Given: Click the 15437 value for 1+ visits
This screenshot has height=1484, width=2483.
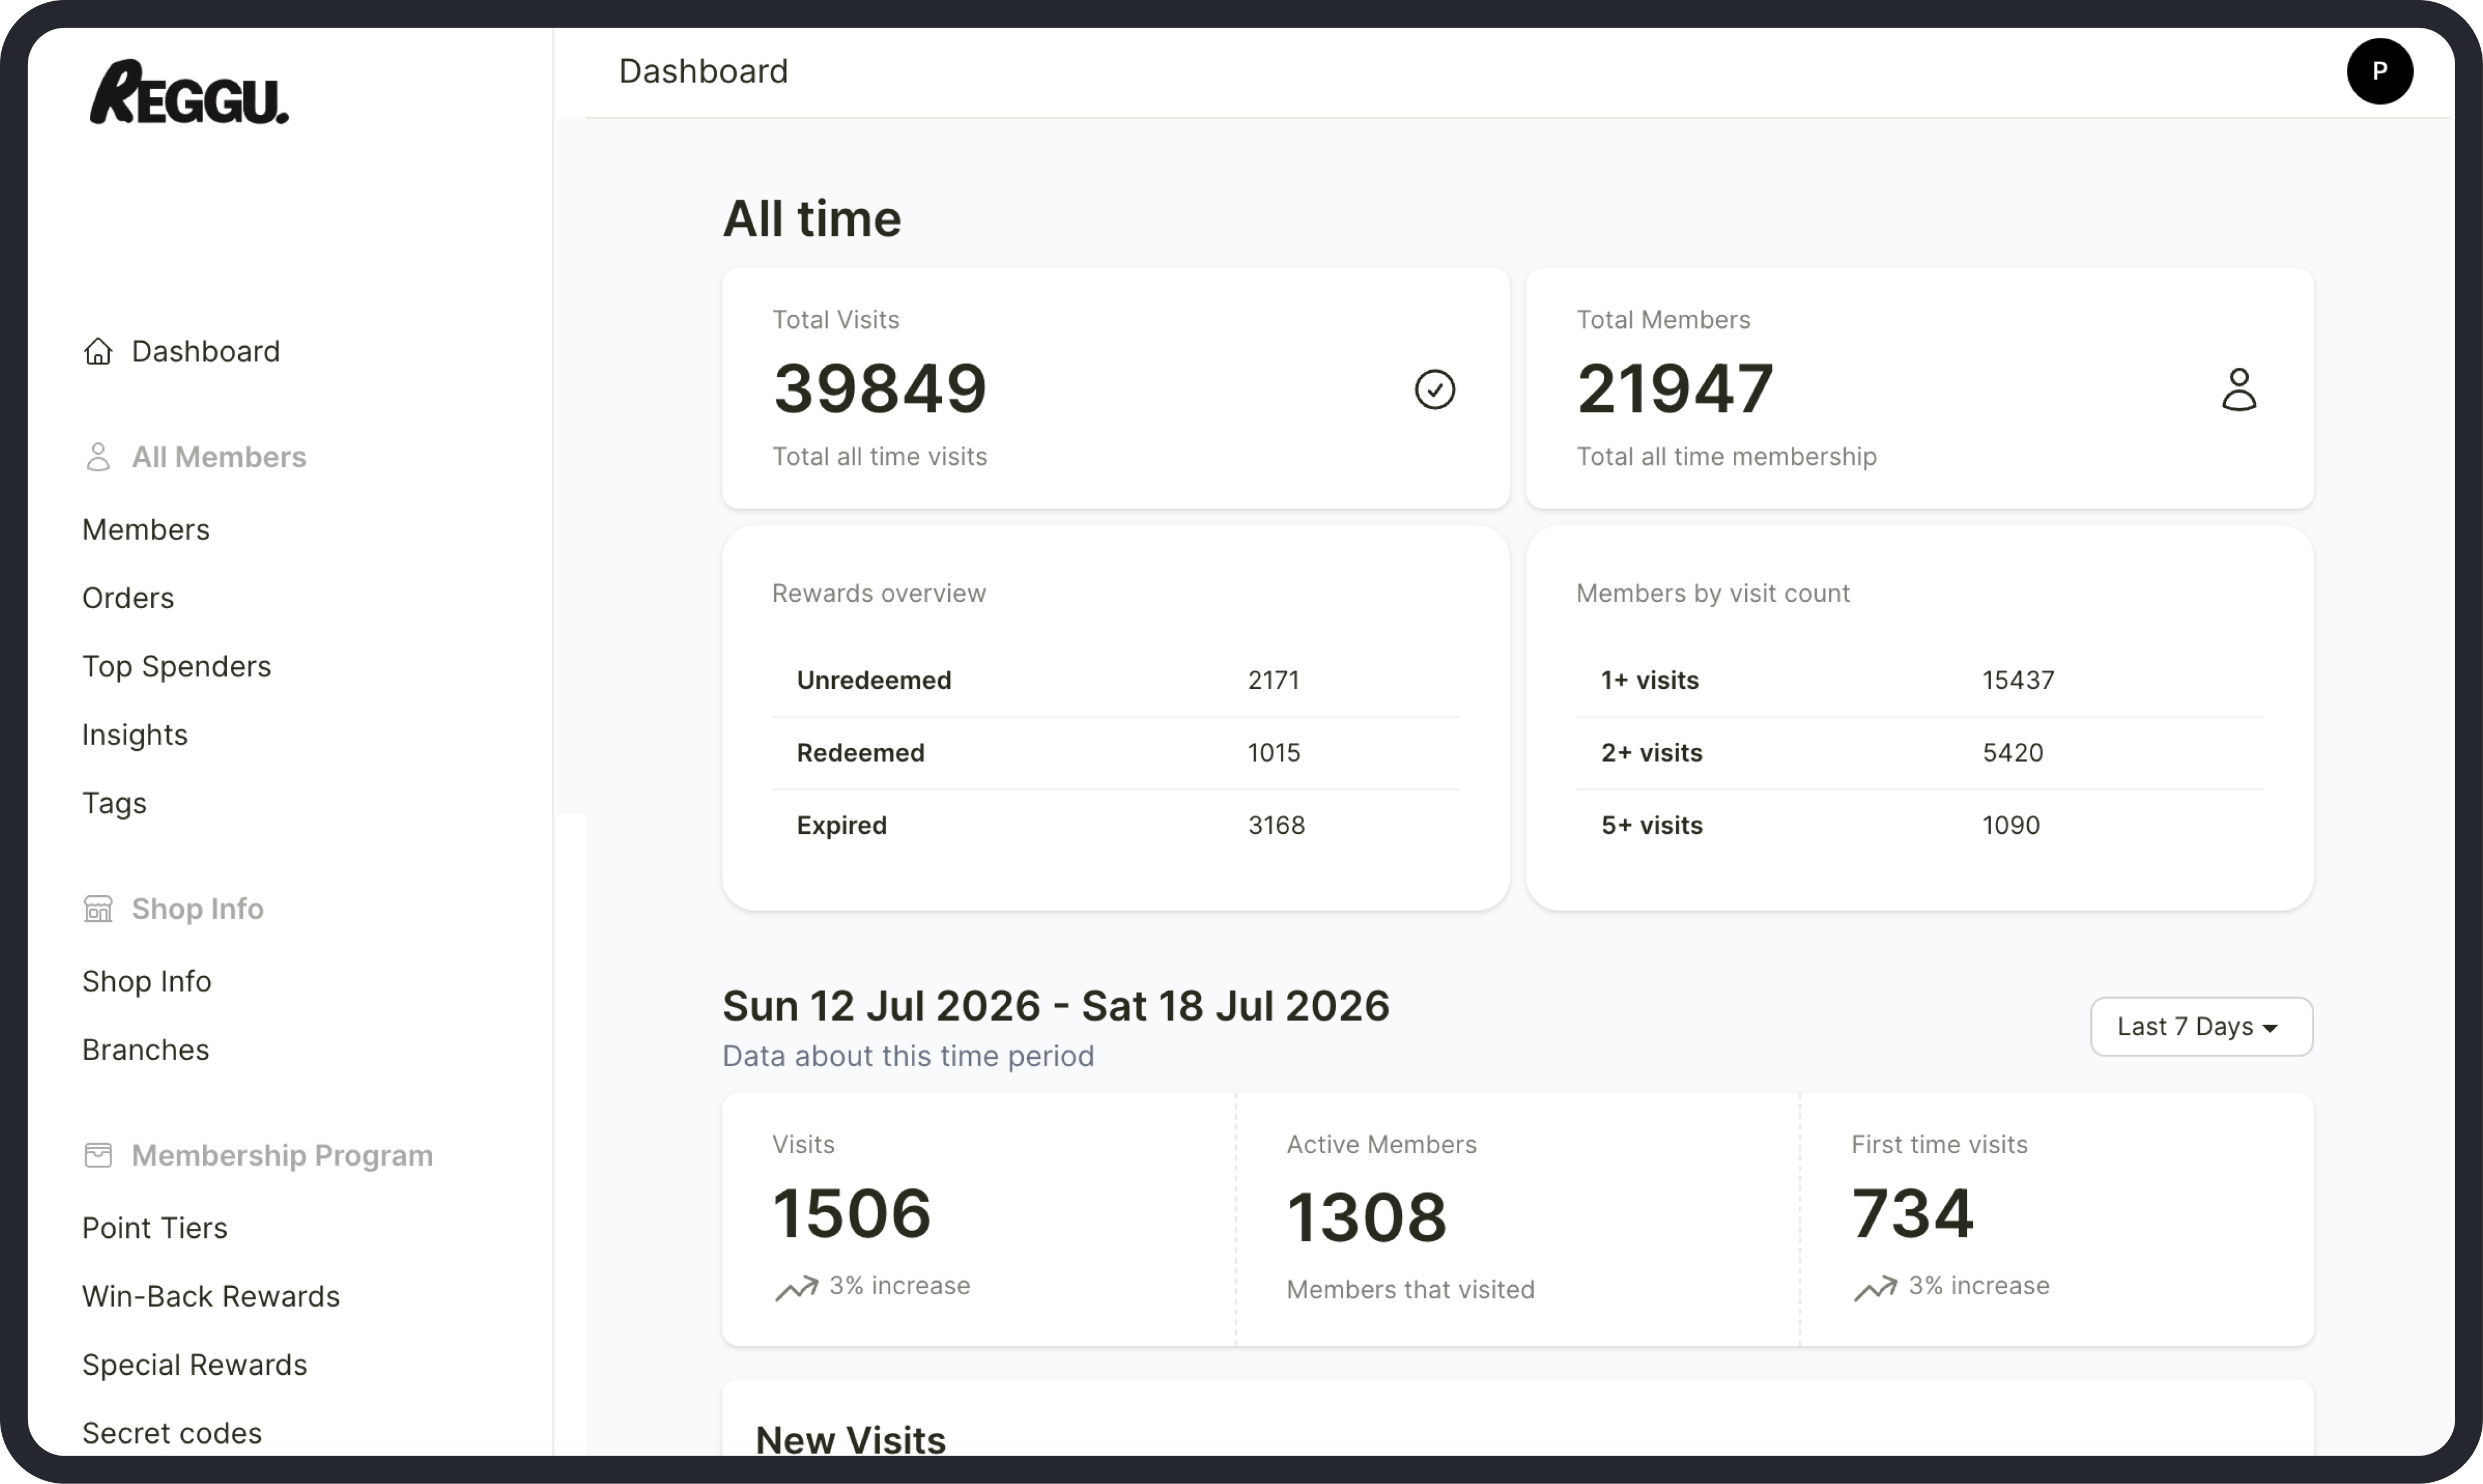Looking at the screenshot, I should (2018, 680).
